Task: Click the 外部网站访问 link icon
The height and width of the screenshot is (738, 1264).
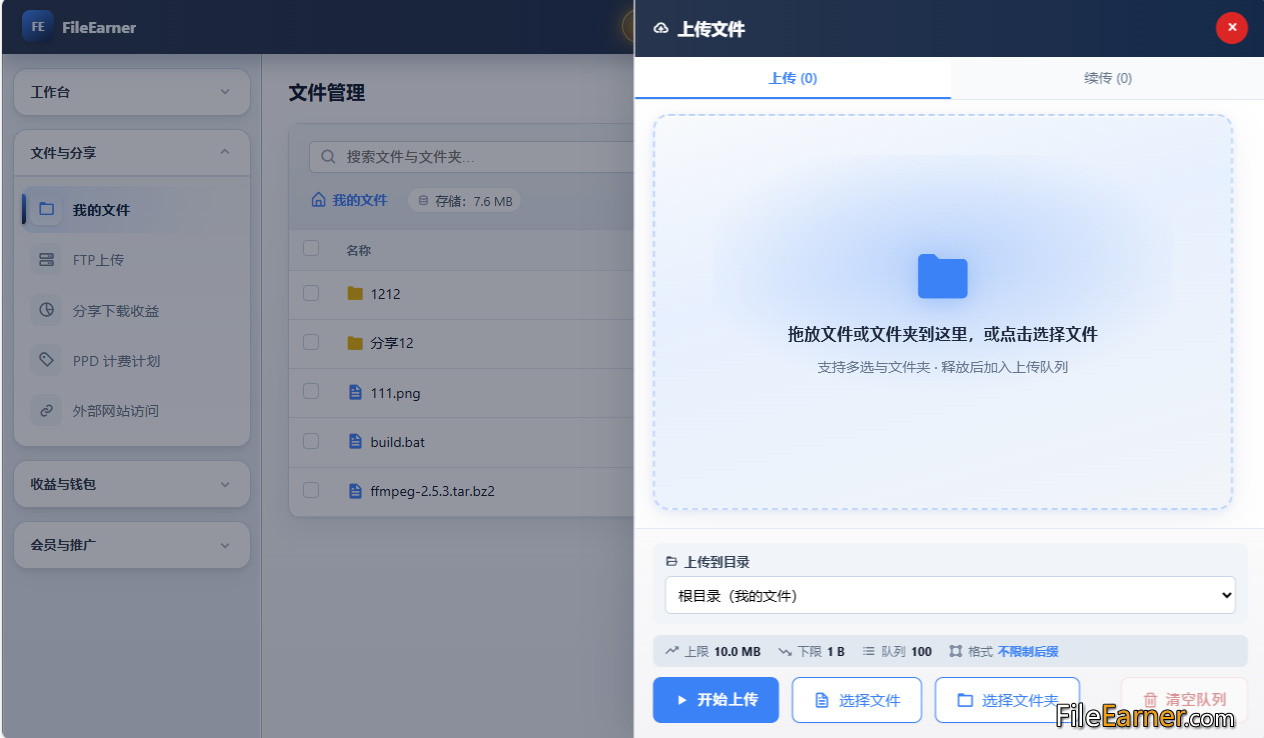Action: tap(46, 410)
